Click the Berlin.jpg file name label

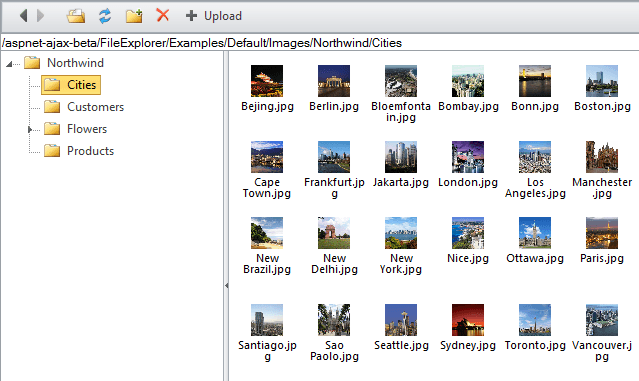(334, 106)
